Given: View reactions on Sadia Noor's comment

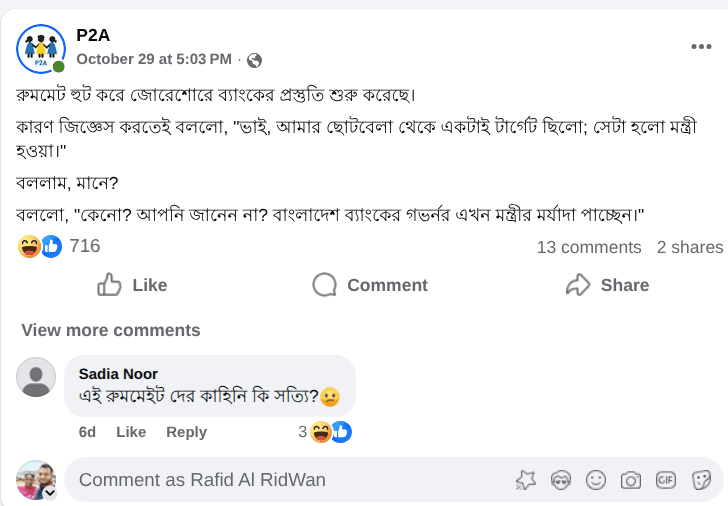Looking at the screenshot, I should pyautogui.click(x=326, y=432).
